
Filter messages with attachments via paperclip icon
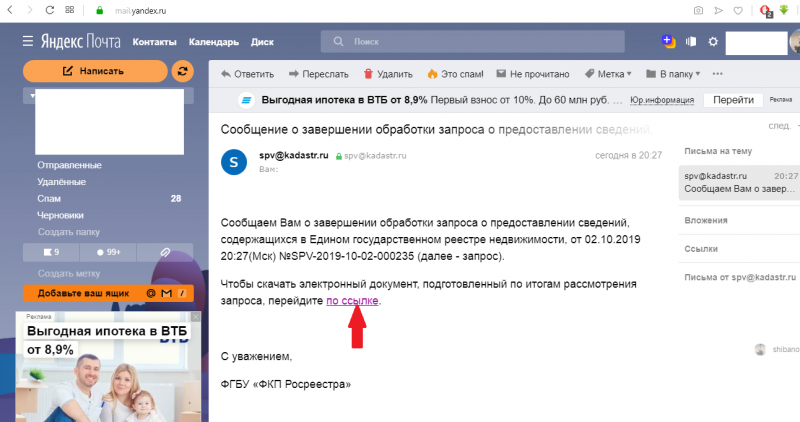coord(165,251)
